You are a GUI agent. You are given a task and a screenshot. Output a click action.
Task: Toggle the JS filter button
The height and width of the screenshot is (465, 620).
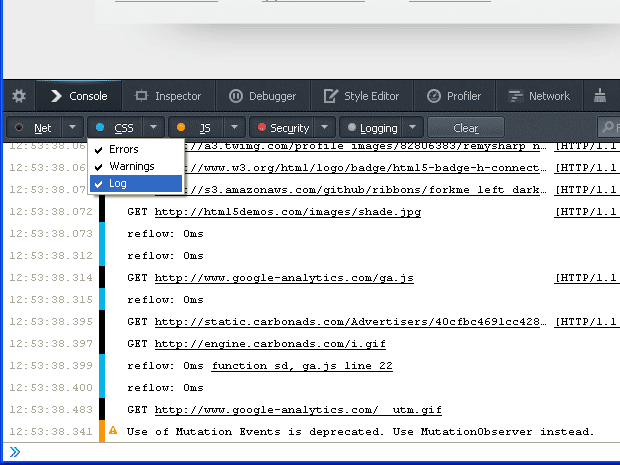click(197, 128)
